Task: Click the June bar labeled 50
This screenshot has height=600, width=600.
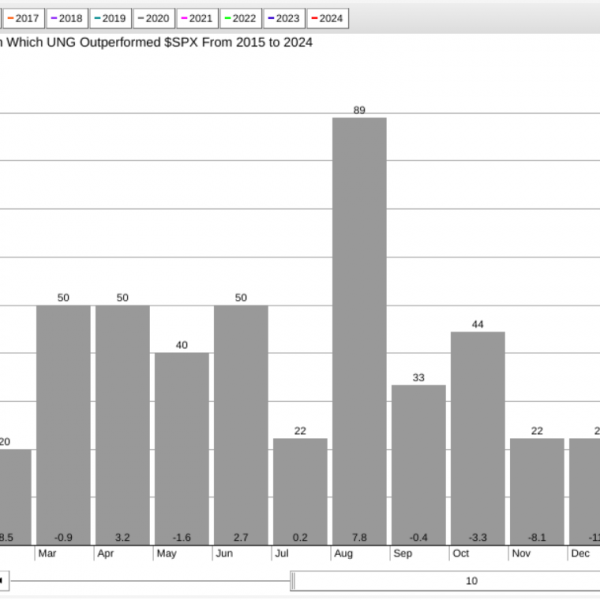Action: pos(241,425)
